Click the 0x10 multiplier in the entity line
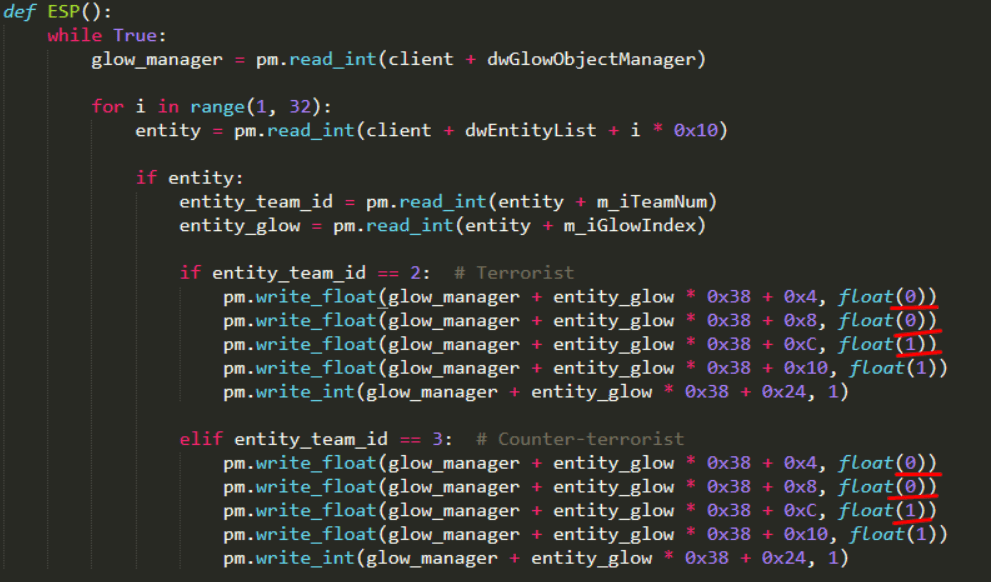 coord(695,130)
